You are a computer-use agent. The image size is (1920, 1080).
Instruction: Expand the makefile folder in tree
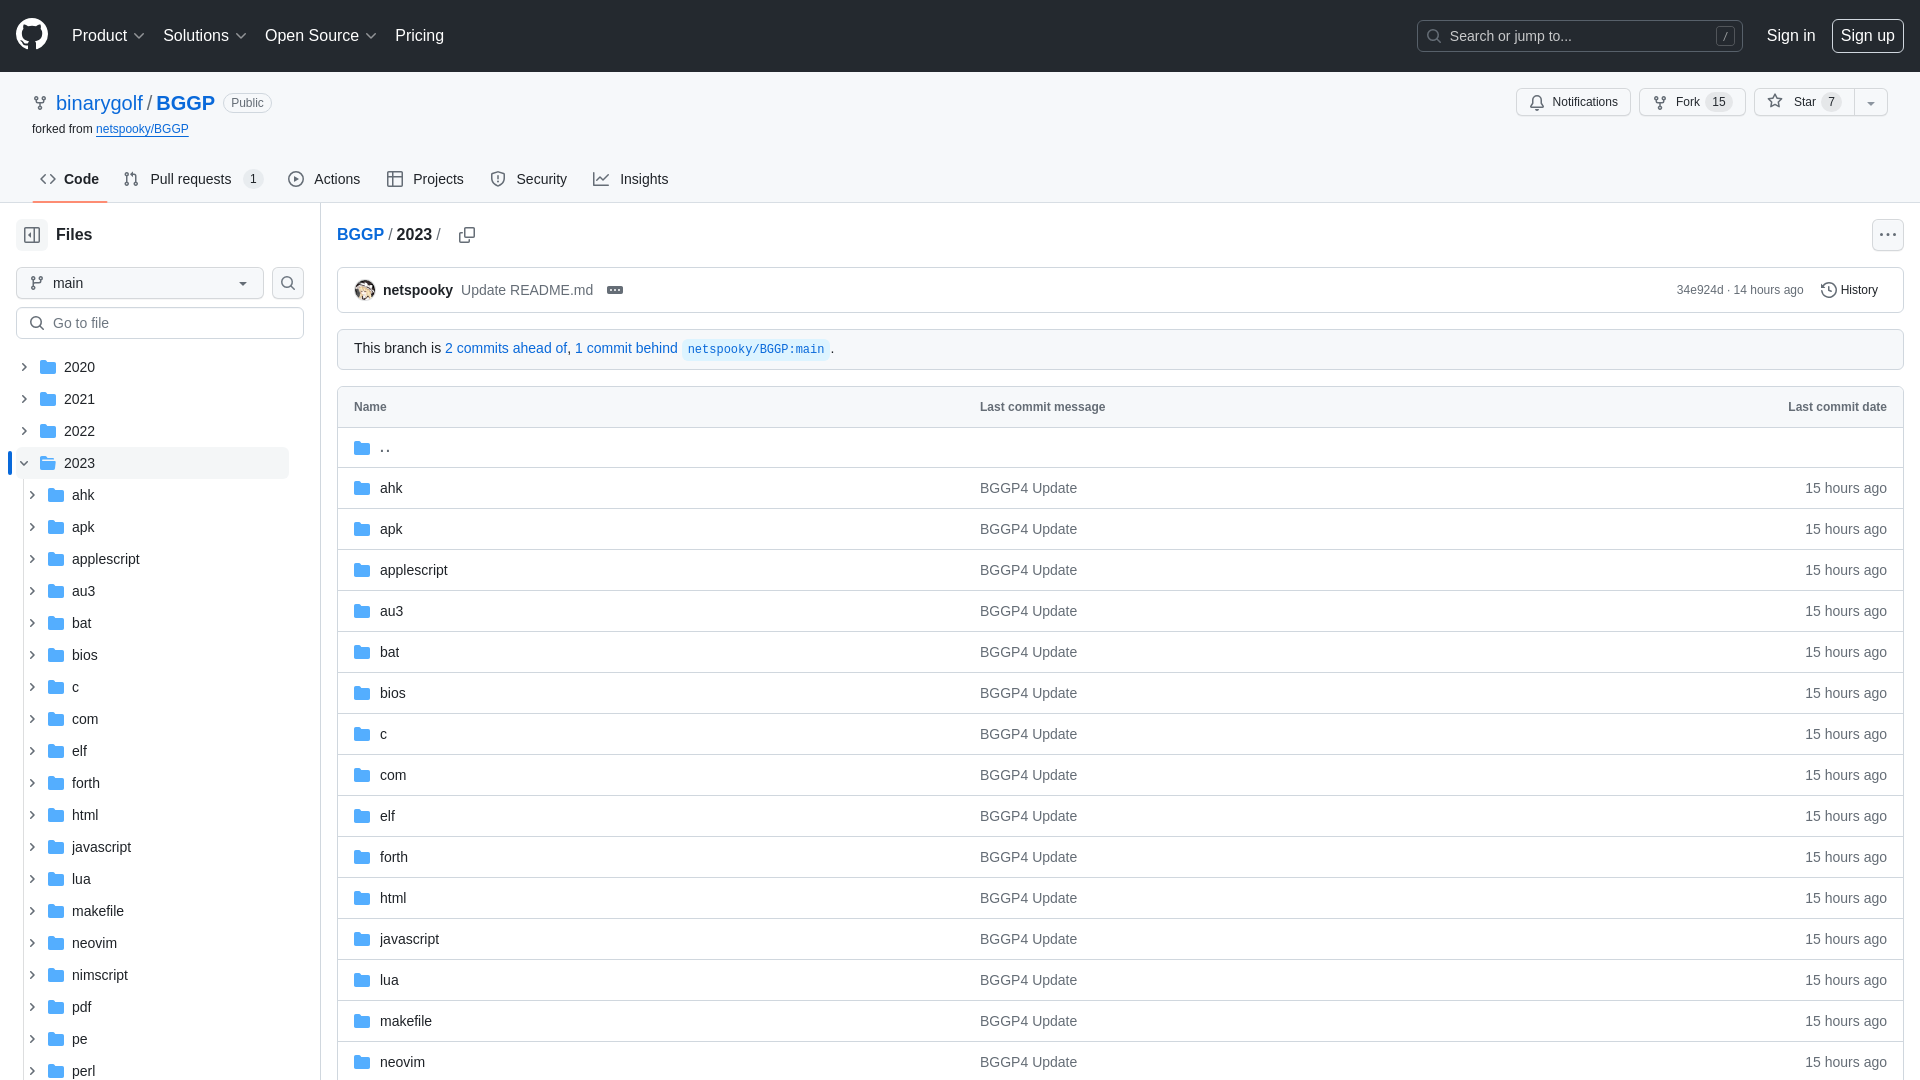32,911
